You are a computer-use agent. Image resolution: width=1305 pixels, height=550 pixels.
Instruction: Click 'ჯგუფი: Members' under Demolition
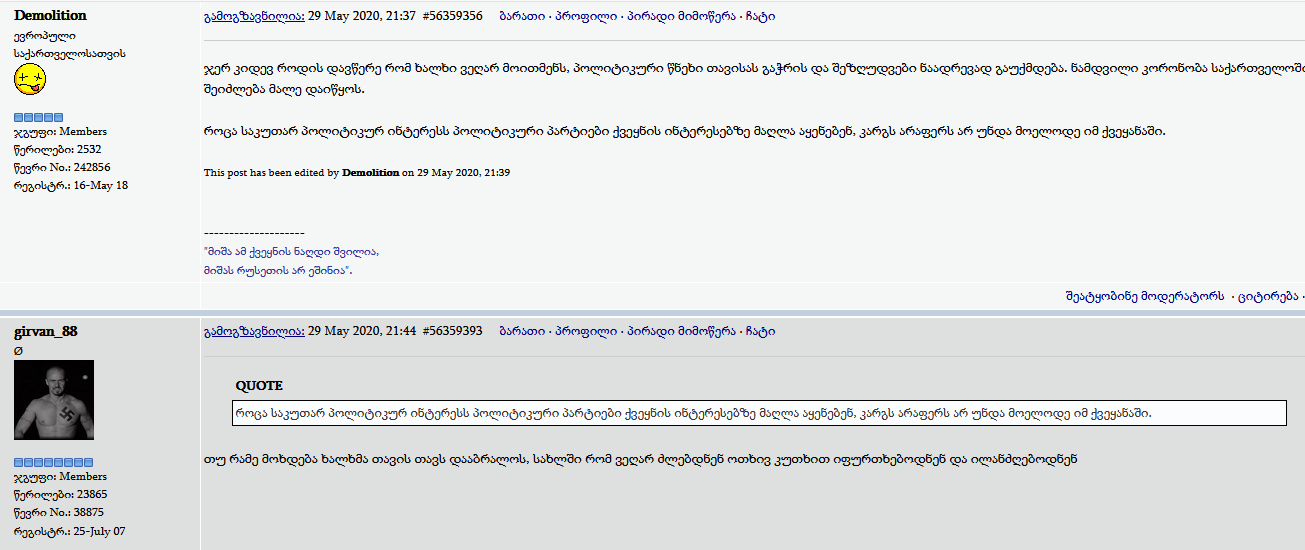click(60, 131)
